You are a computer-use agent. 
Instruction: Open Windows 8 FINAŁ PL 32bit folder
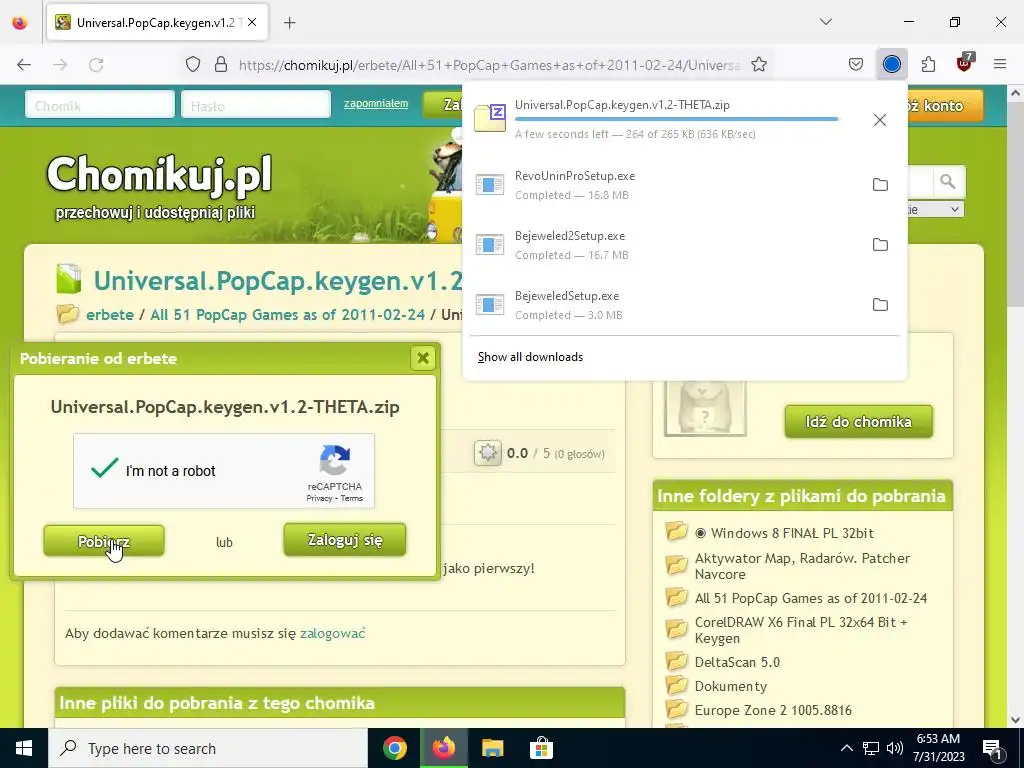click(792, 533)
